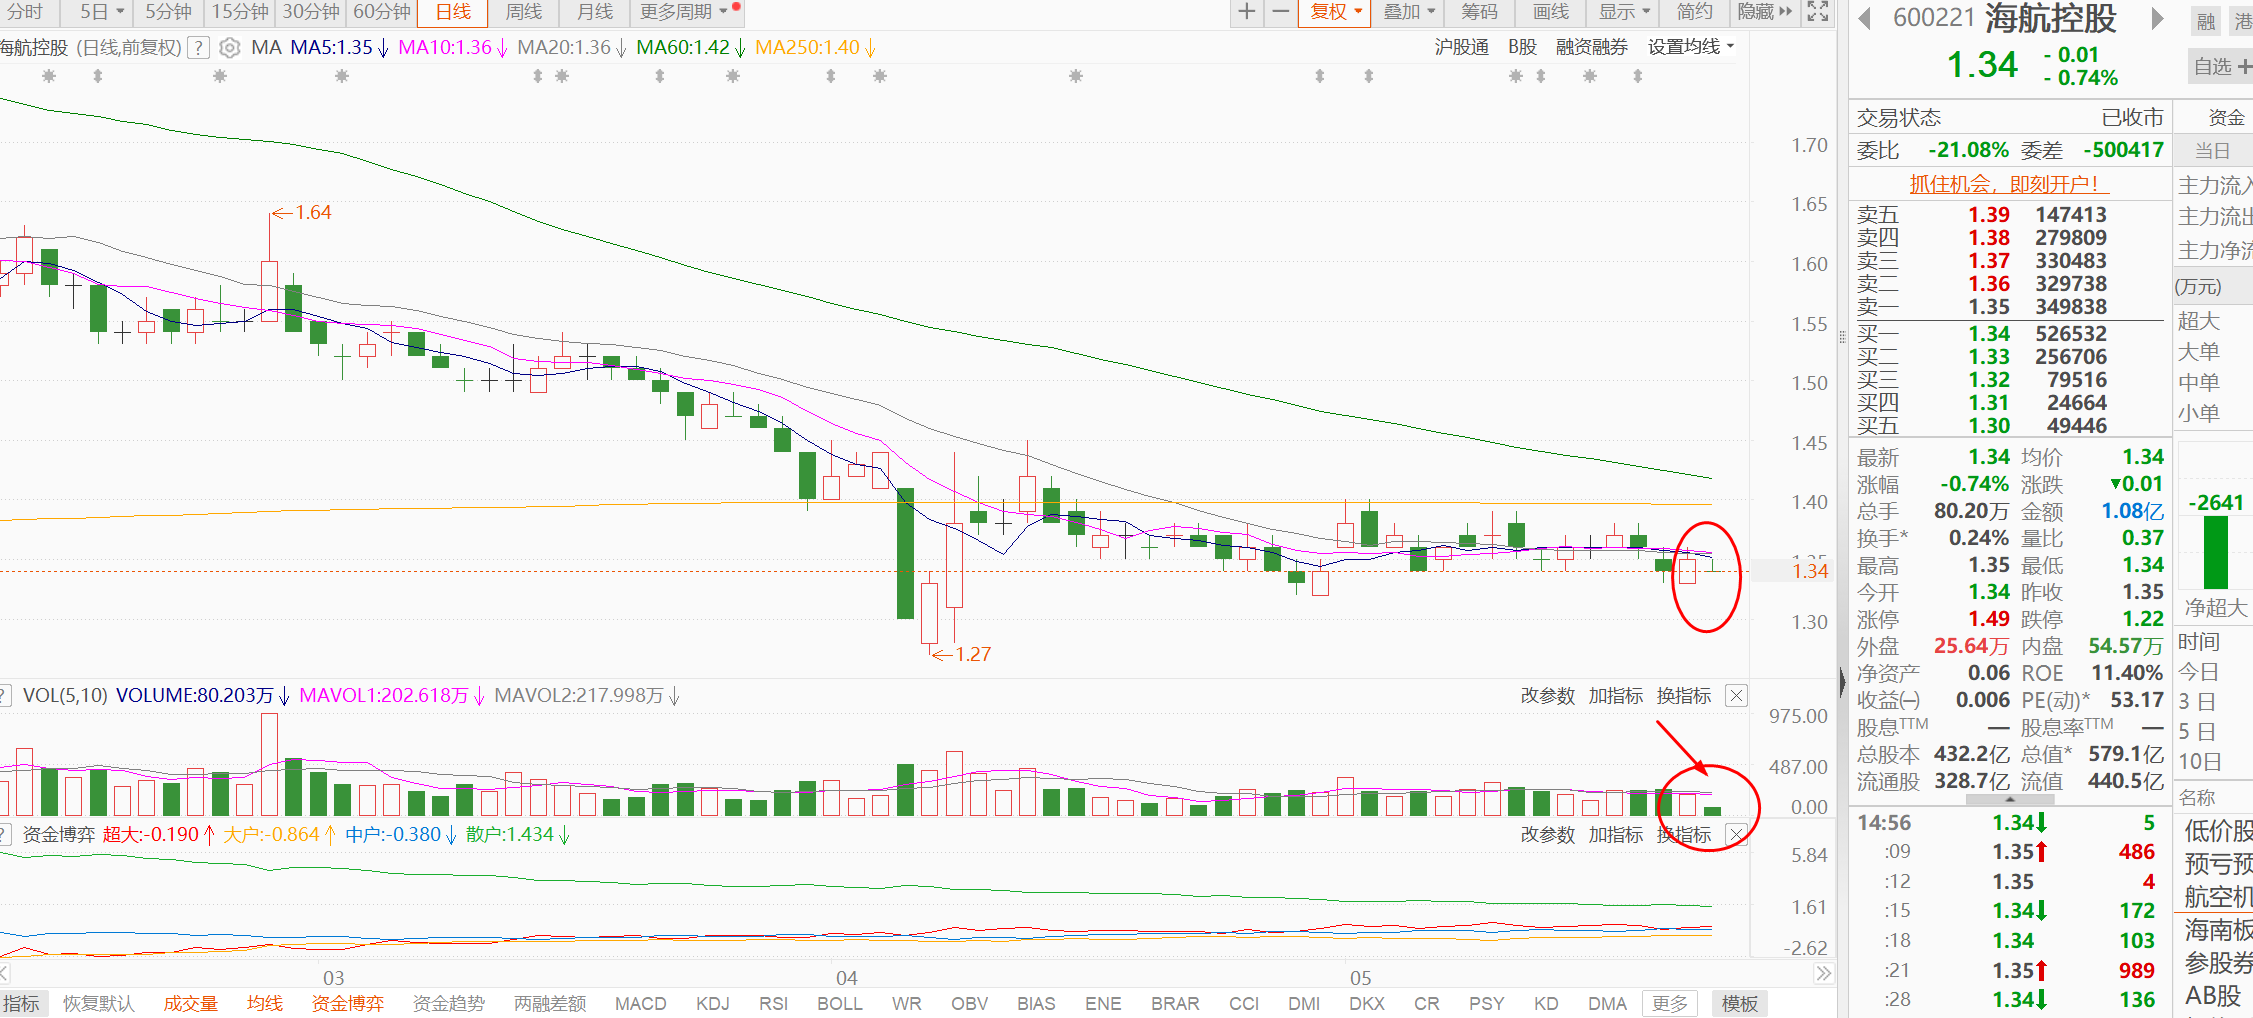This screenshot has width=2253, height=1018.
Task: Select the 均线 indicator tab
Action: pyautogui.click(x=265, y=1004)
